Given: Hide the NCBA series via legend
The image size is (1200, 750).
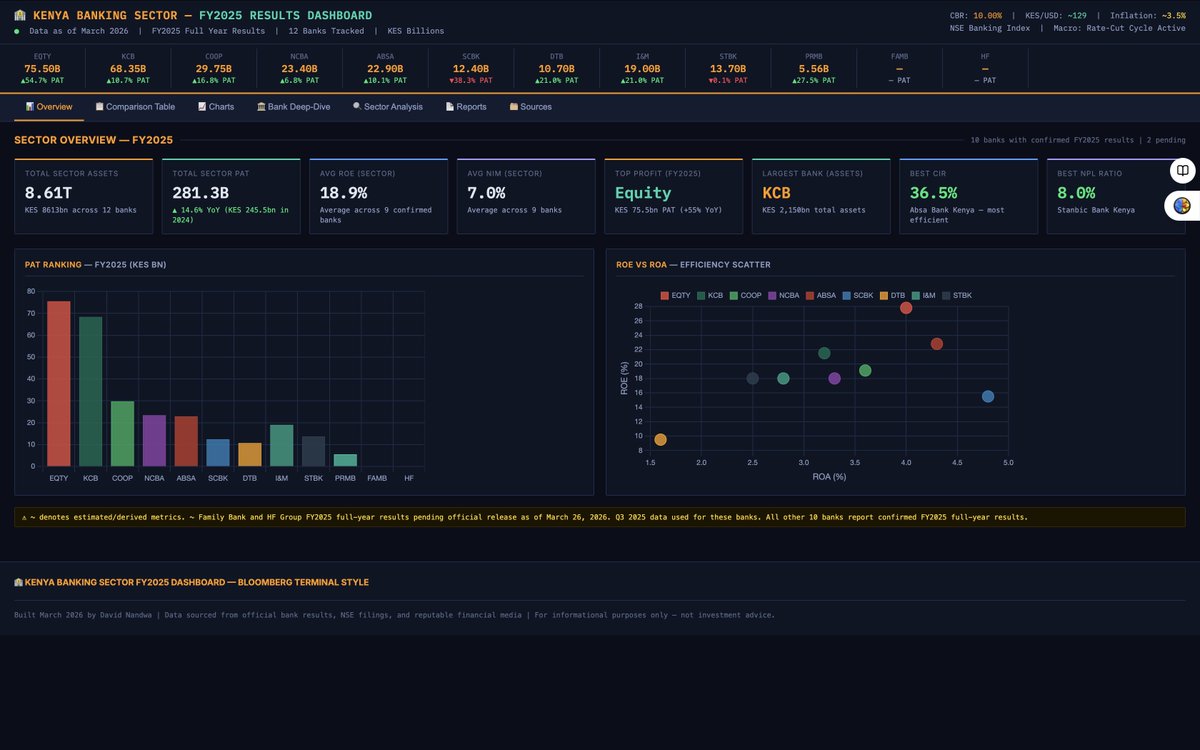Looking at the screenshot, I should pyautogui.click(x=784, y=296).
